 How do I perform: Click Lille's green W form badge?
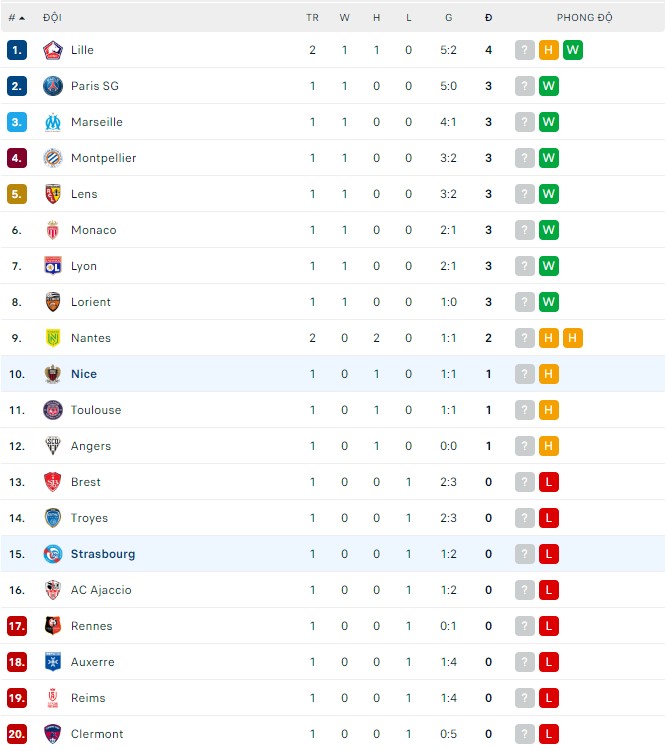pyautogui.click(x=573, y=50)
